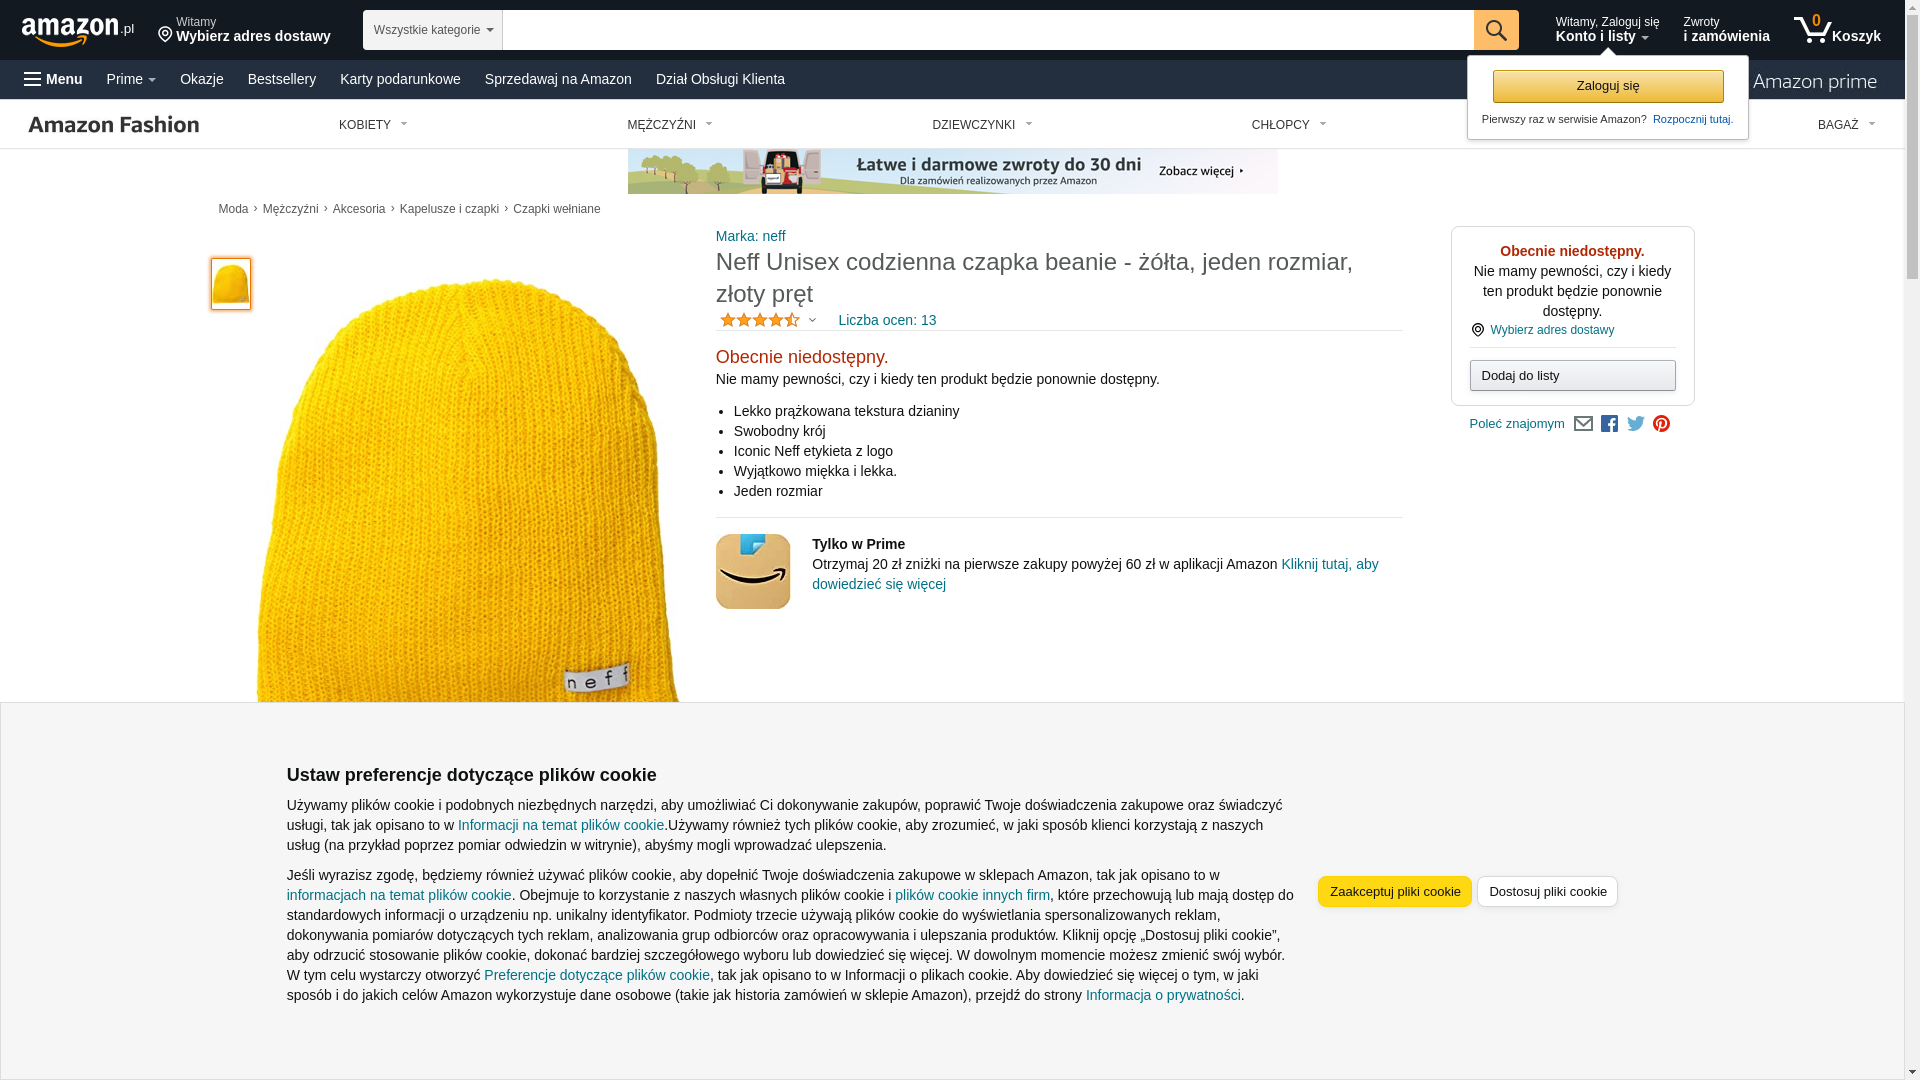This screenshot has height=1080, width=1920.
Task: Select the yellow beanie thumbnail
Action: click(231, 284)
